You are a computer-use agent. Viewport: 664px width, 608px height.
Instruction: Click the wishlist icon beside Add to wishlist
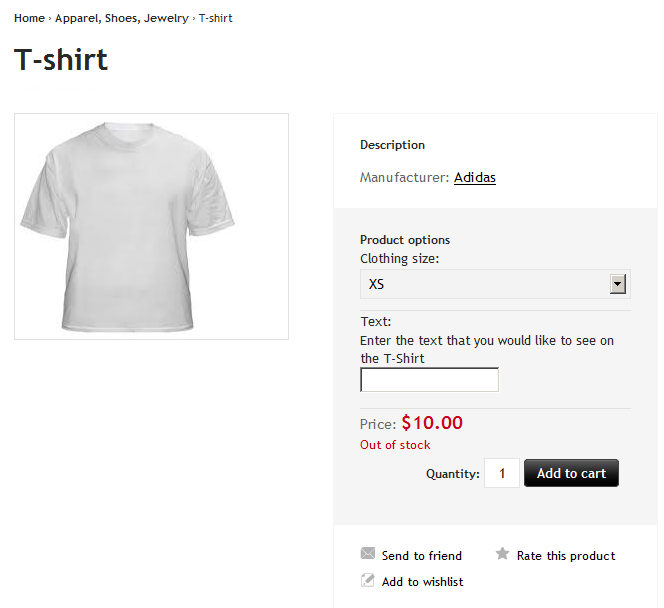point(368,580)
